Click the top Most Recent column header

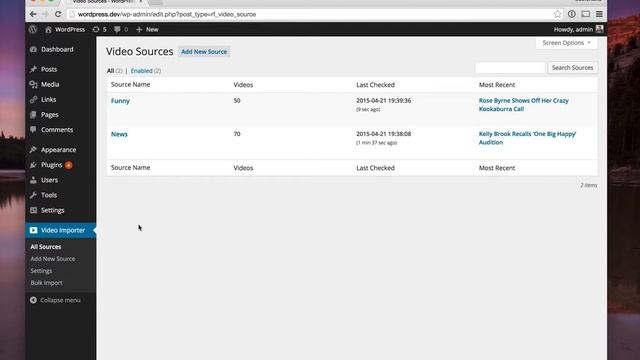point(497,85)
